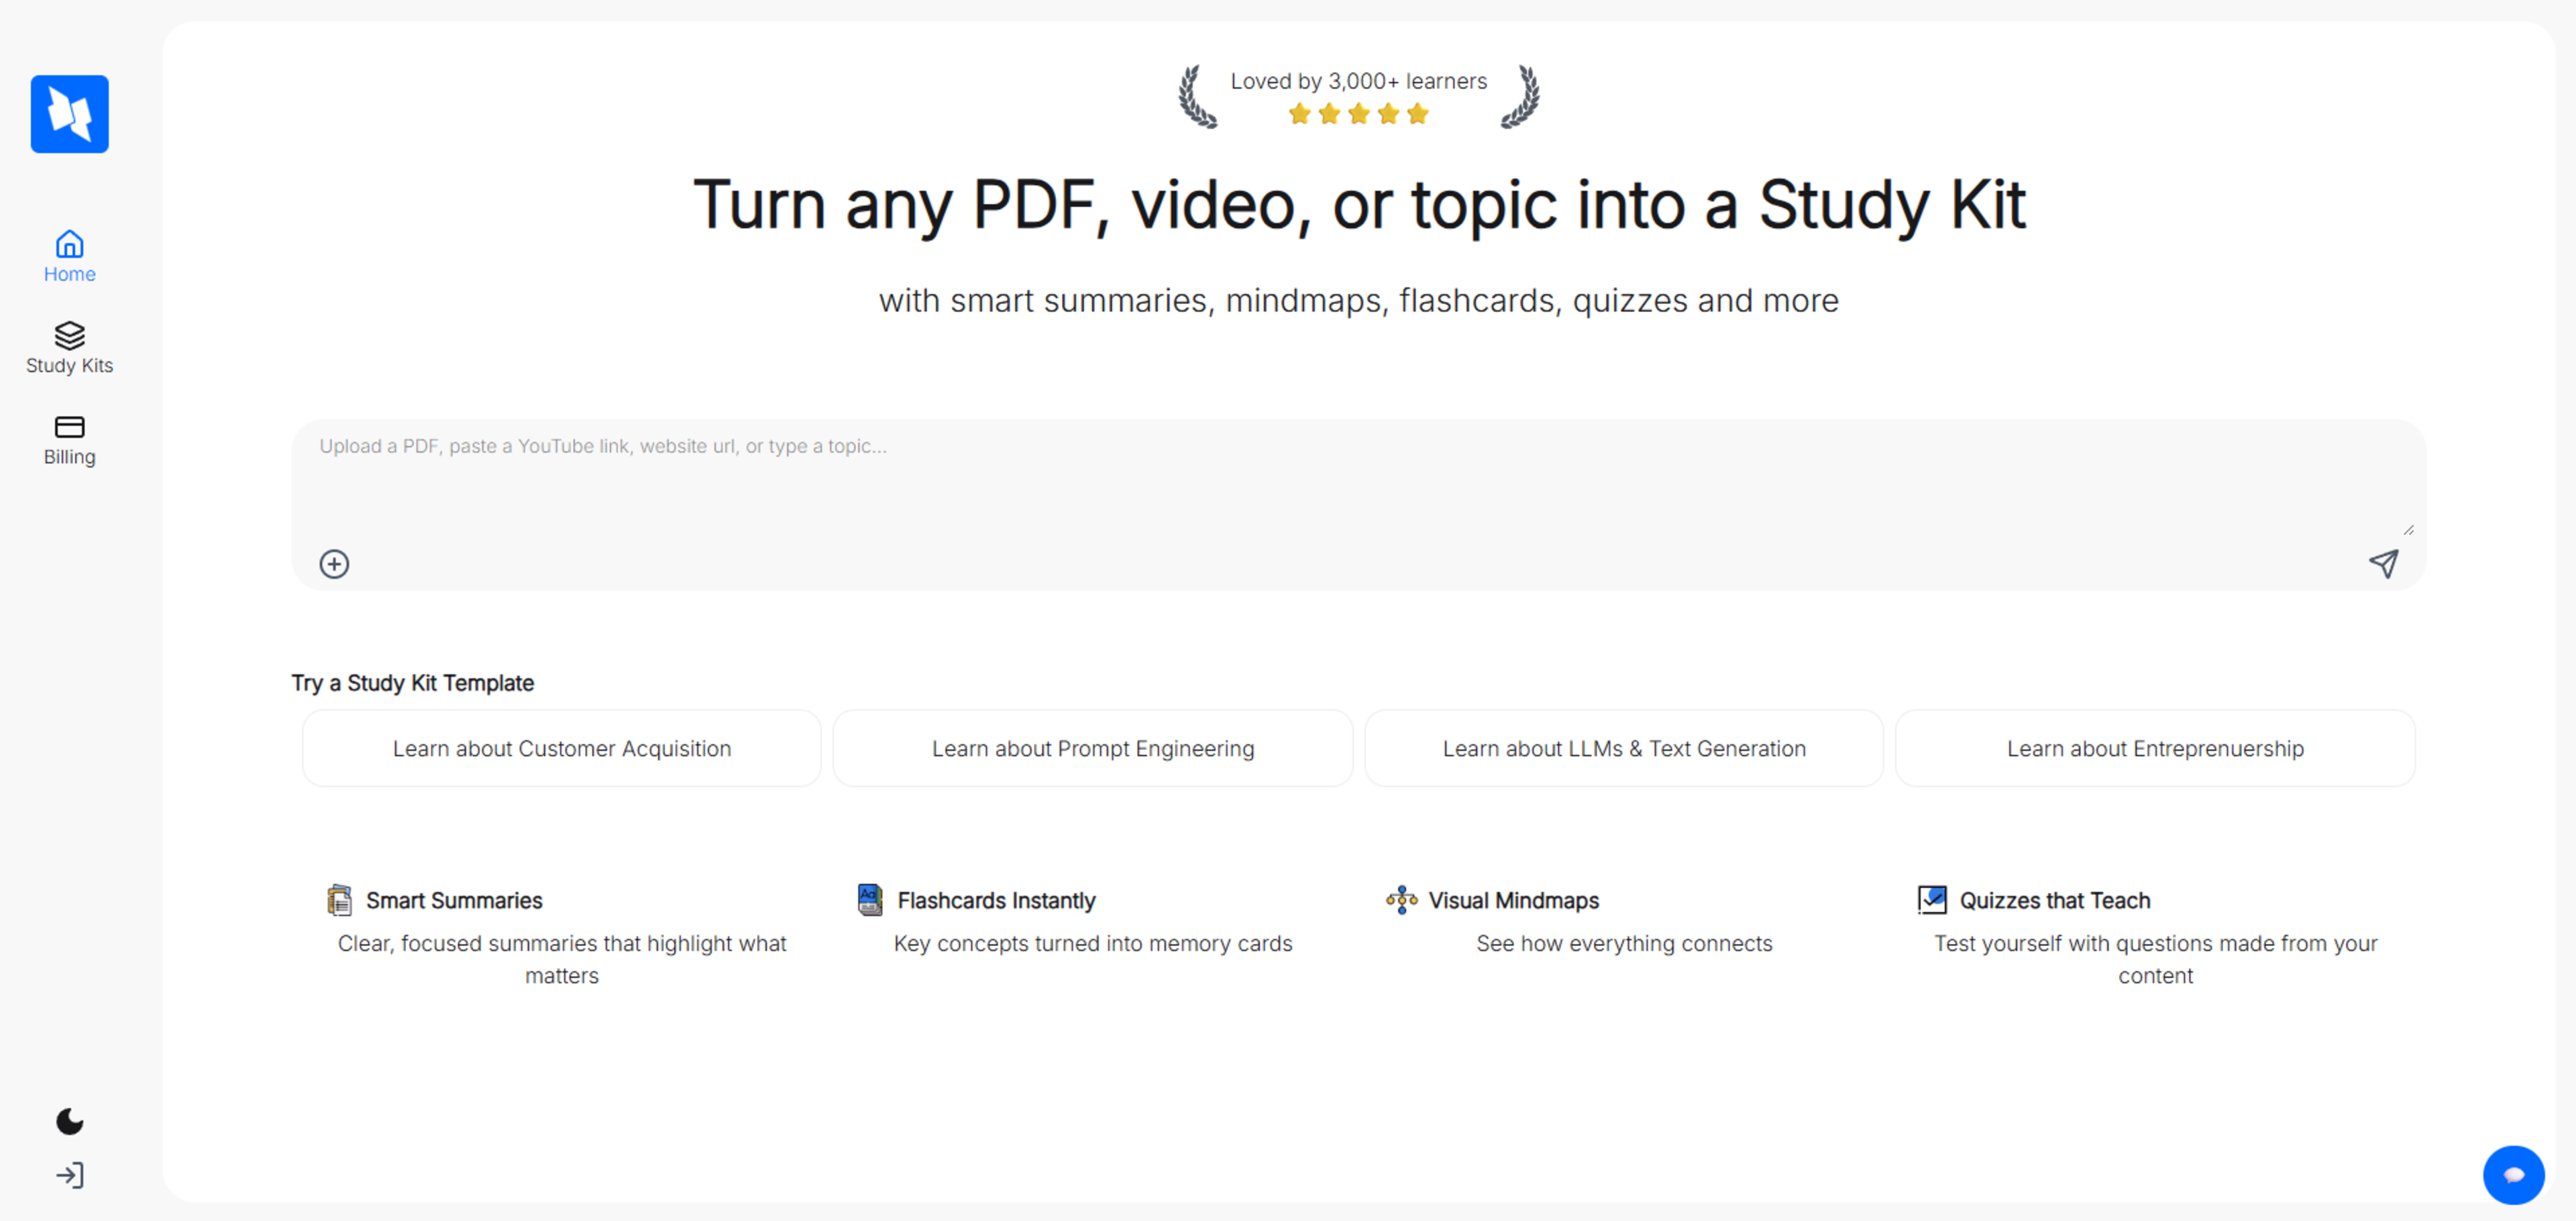This screenshot has width=2576, height=1221.
Task: Click the Quizzes that Teach checkbox icon
Action: tap(1931, 900)
